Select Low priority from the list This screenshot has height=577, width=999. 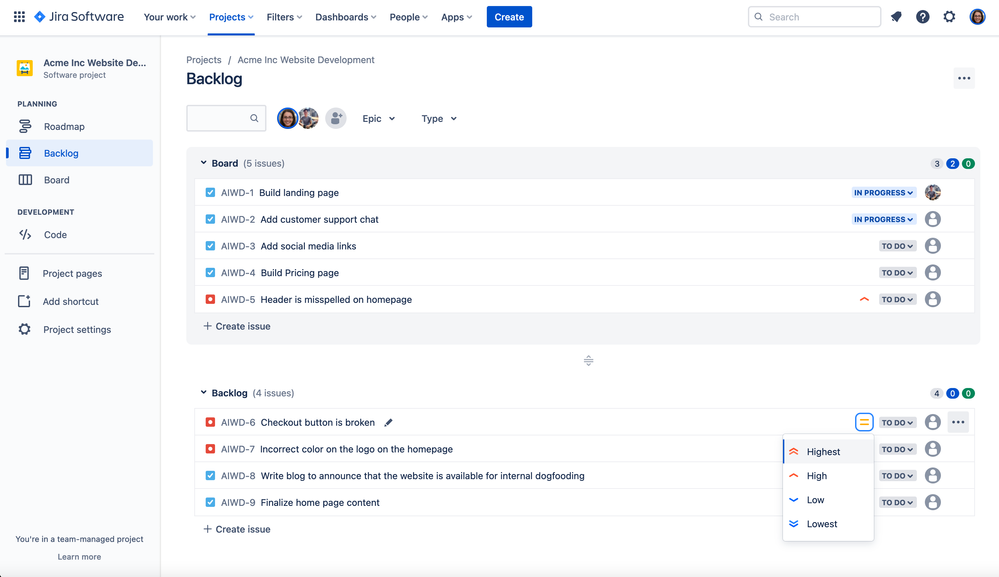click(828, 500)
